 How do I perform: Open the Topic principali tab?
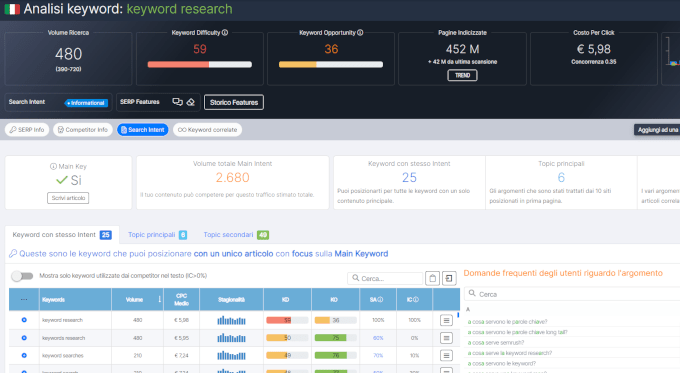pyautogui.click(x=157, y=235)
